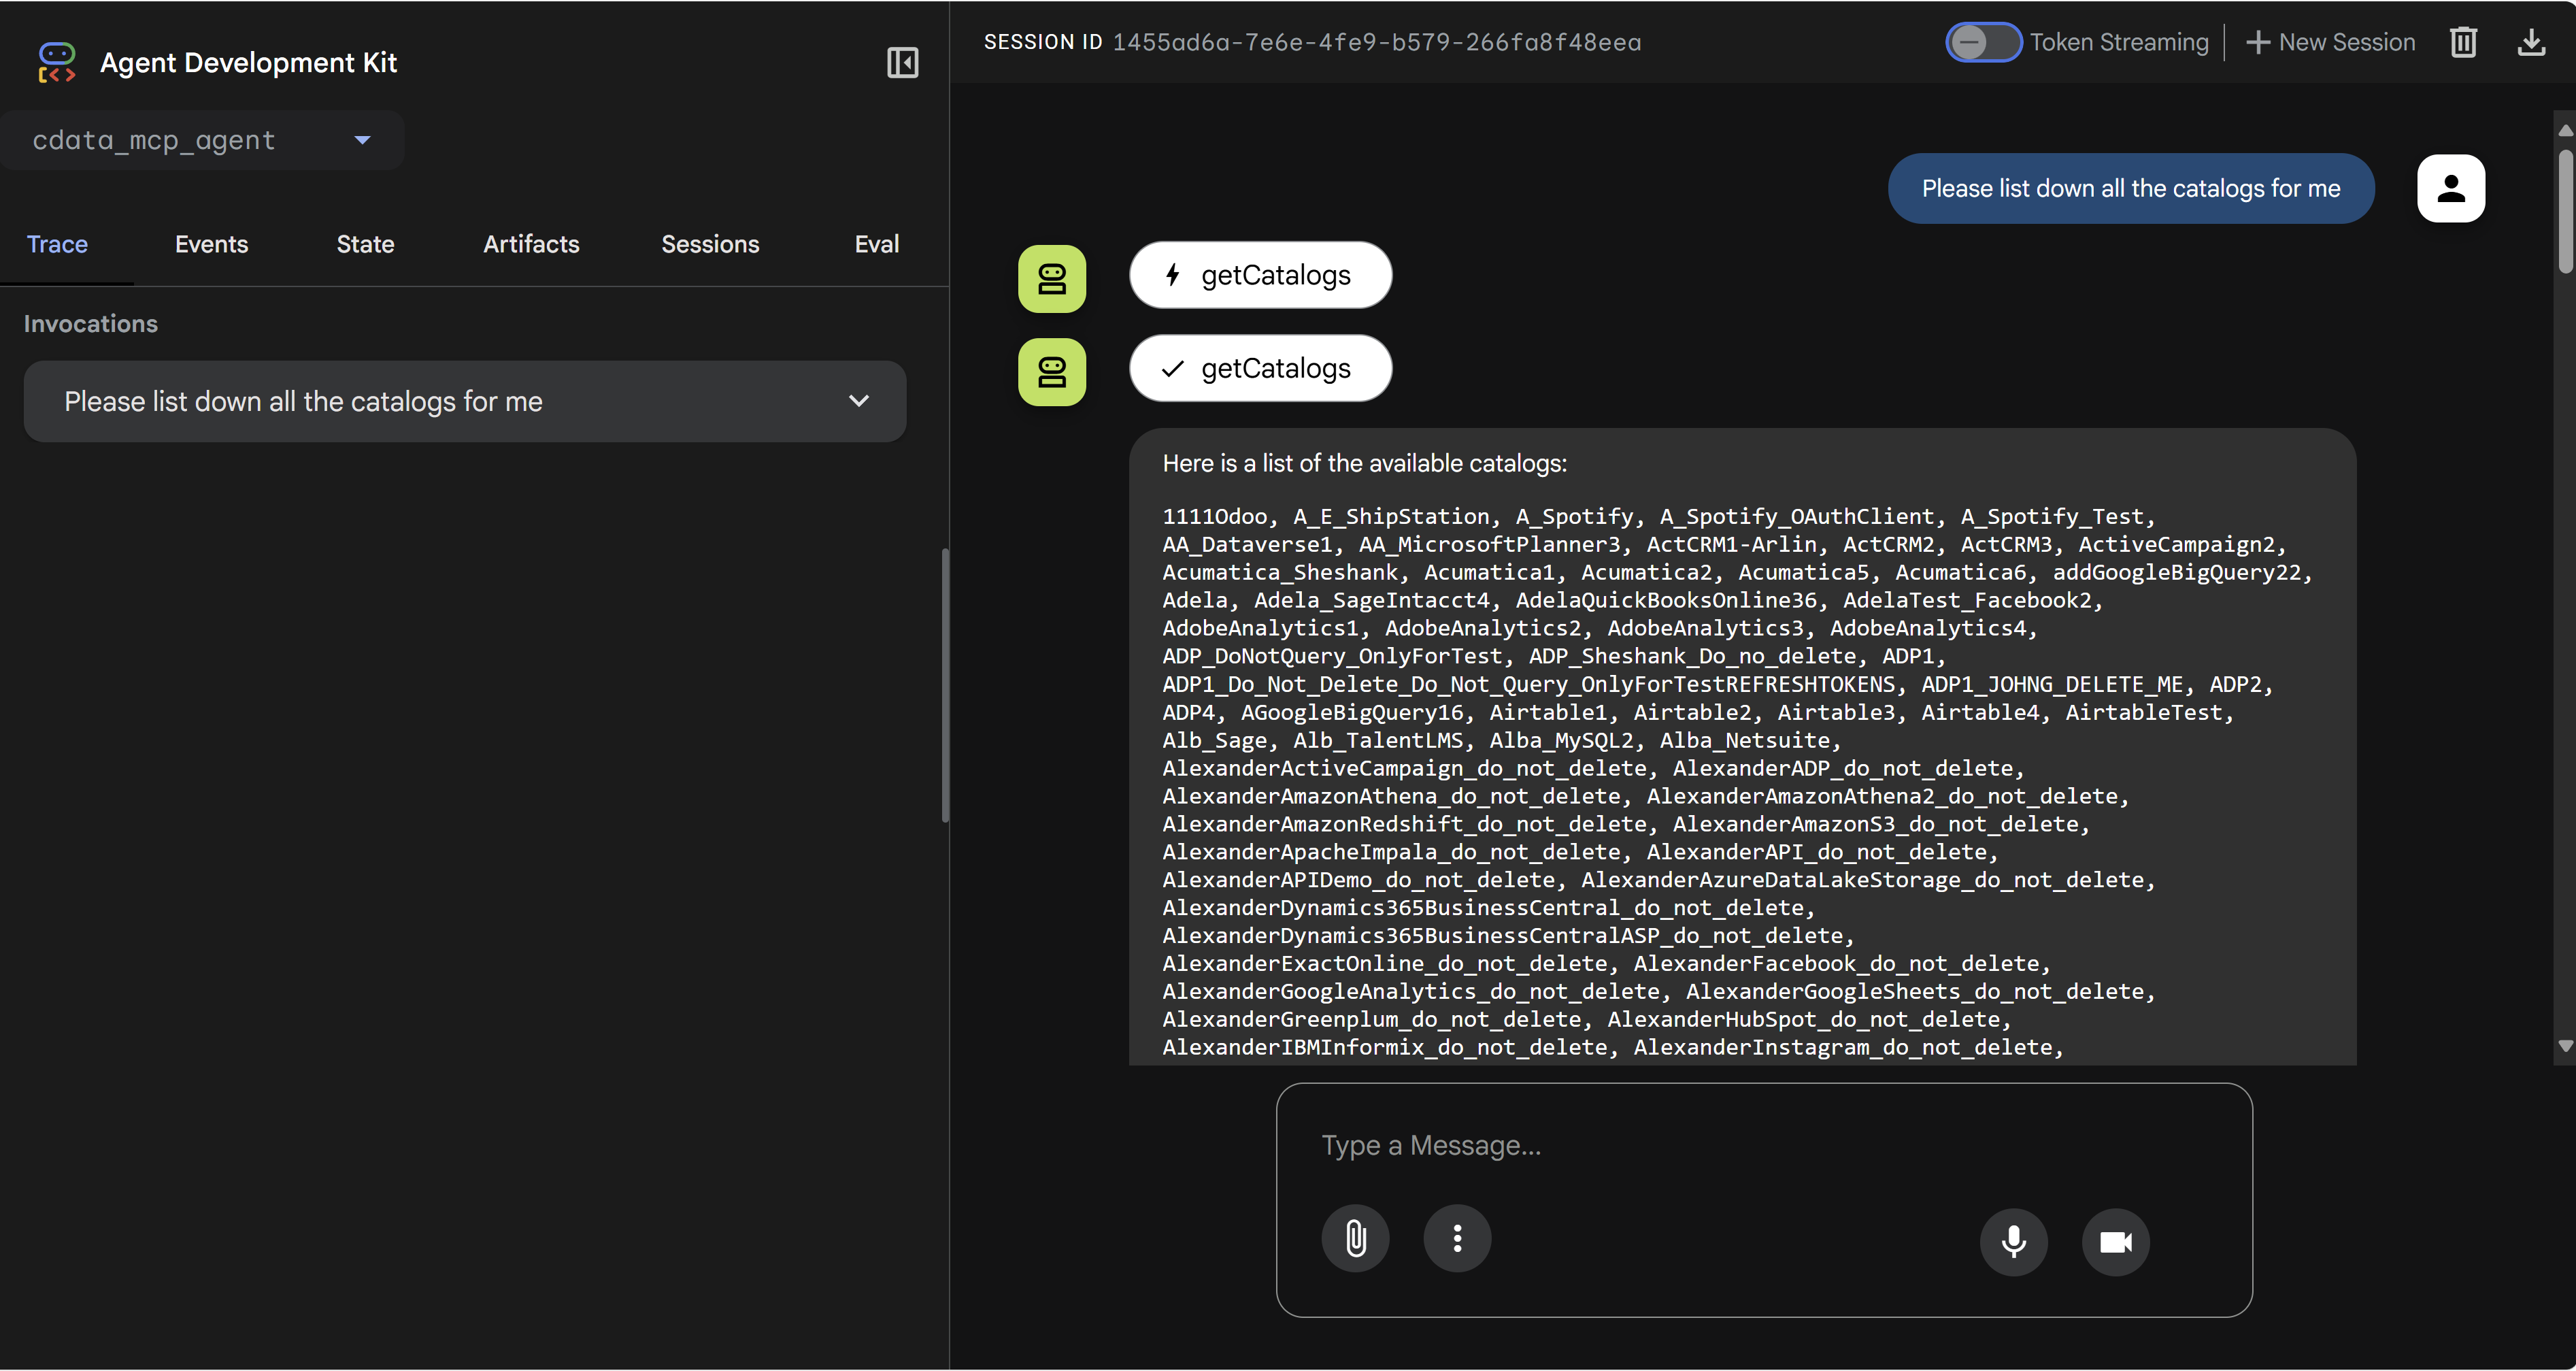
Task: Open more options via the three-dot icon
Action: click(1456, 1238)
